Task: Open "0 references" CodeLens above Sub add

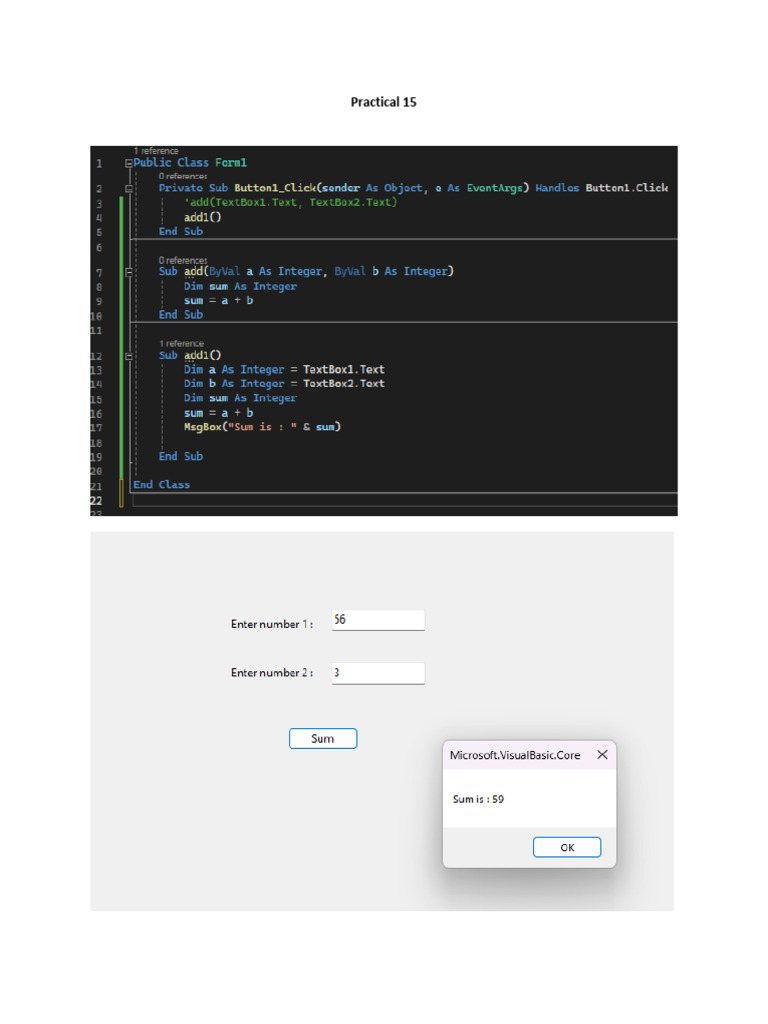Action: 182,260
